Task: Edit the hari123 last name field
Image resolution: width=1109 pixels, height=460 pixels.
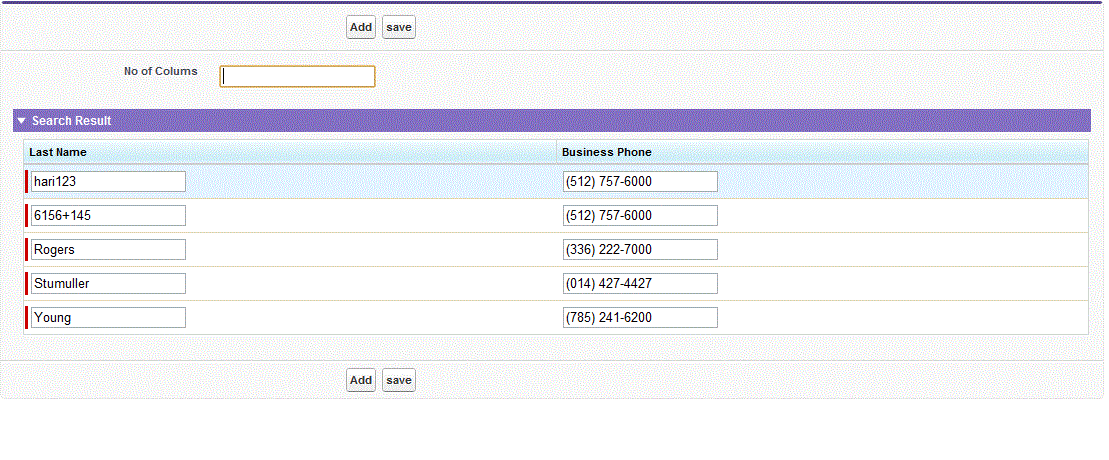Action: (108, 182)
